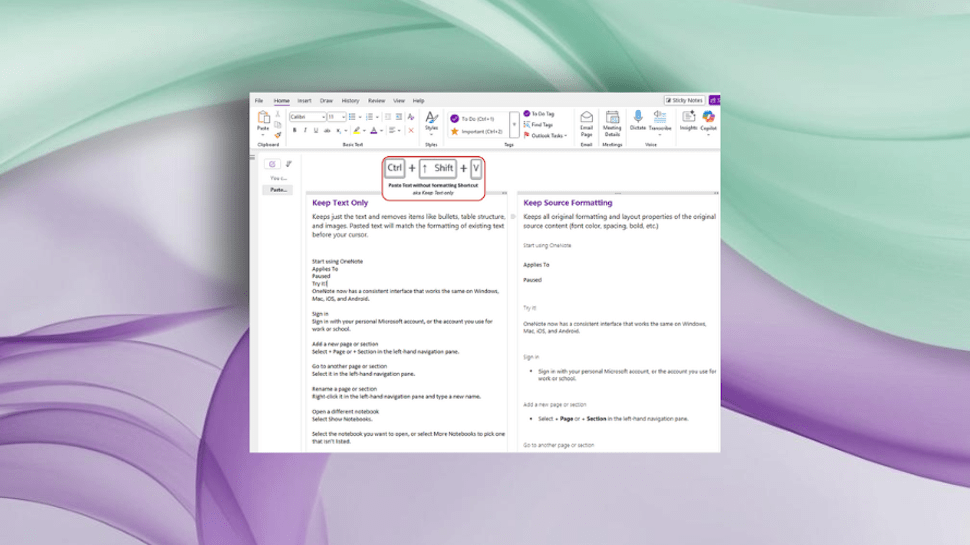Toggle Bold formatting
Viewport: 970px width, 545px height.
coord(294,131)
